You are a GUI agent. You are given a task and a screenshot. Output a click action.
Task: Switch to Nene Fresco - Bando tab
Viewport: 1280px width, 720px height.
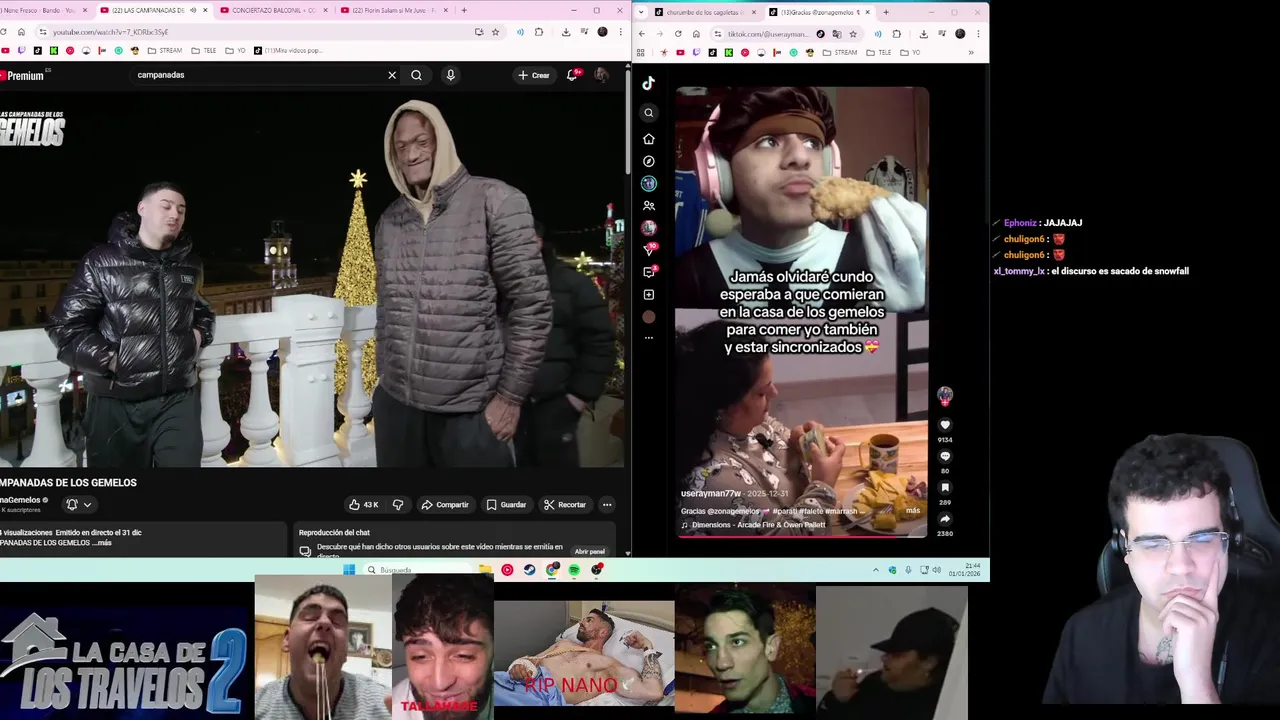42,10
